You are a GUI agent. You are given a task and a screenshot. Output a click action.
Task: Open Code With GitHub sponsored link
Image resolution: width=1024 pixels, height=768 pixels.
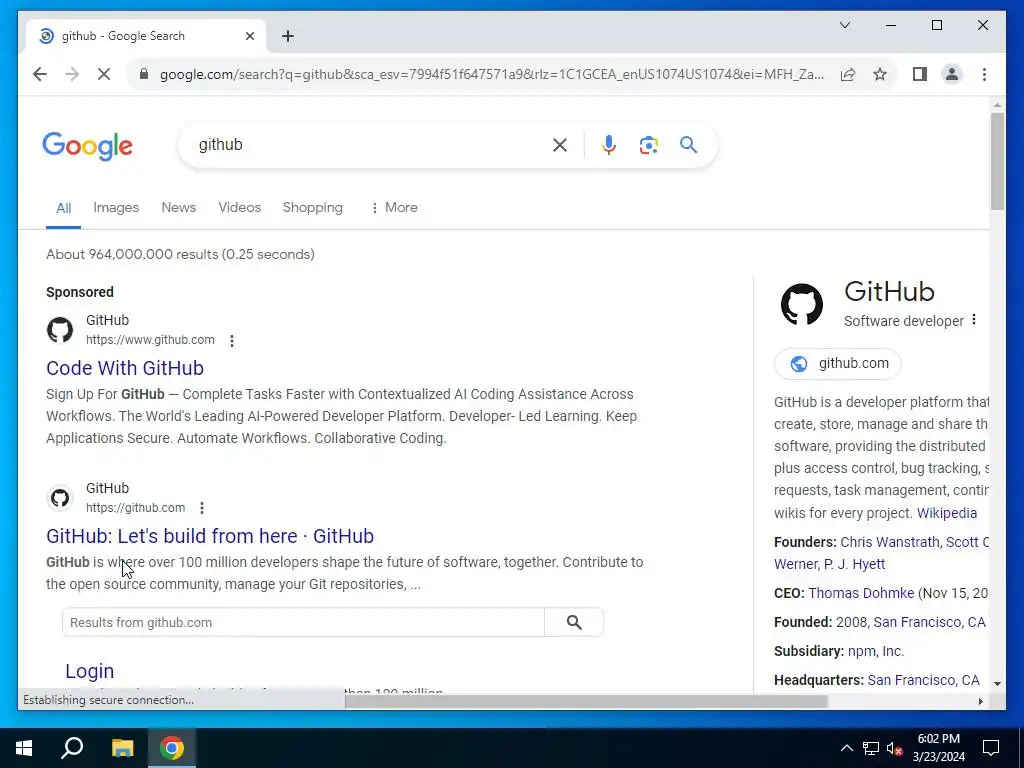(125, 368)
